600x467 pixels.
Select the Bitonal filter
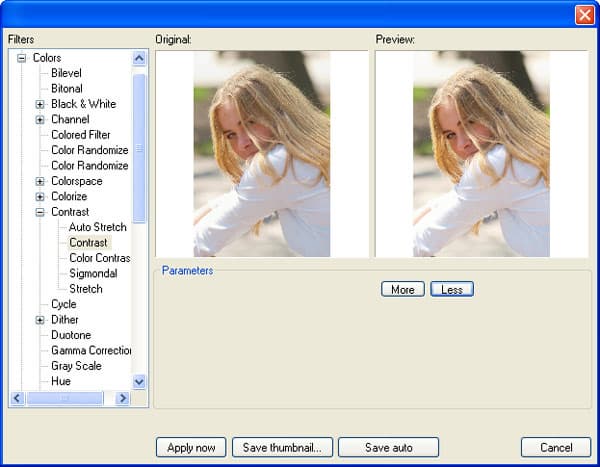pyautogui.click(x=67, y=88)
